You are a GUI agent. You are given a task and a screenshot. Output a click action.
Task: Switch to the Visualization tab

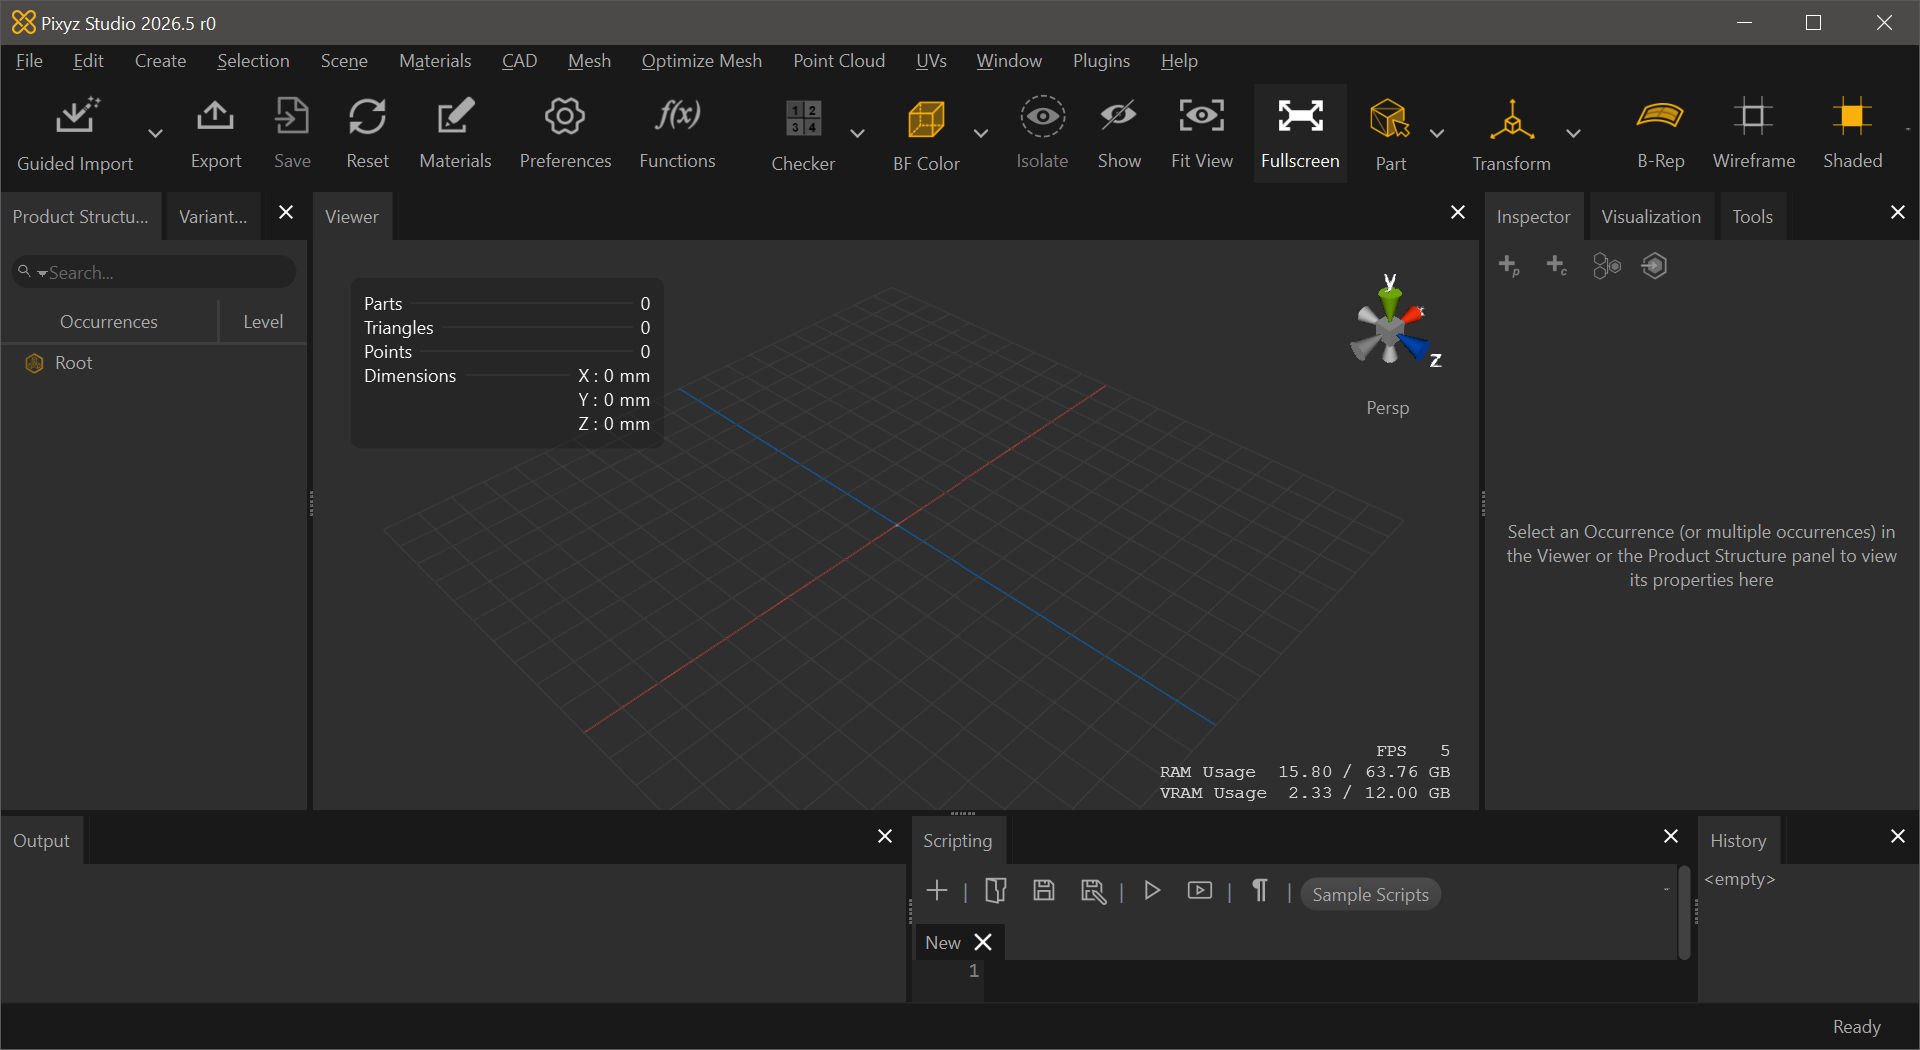(1650, 216)
